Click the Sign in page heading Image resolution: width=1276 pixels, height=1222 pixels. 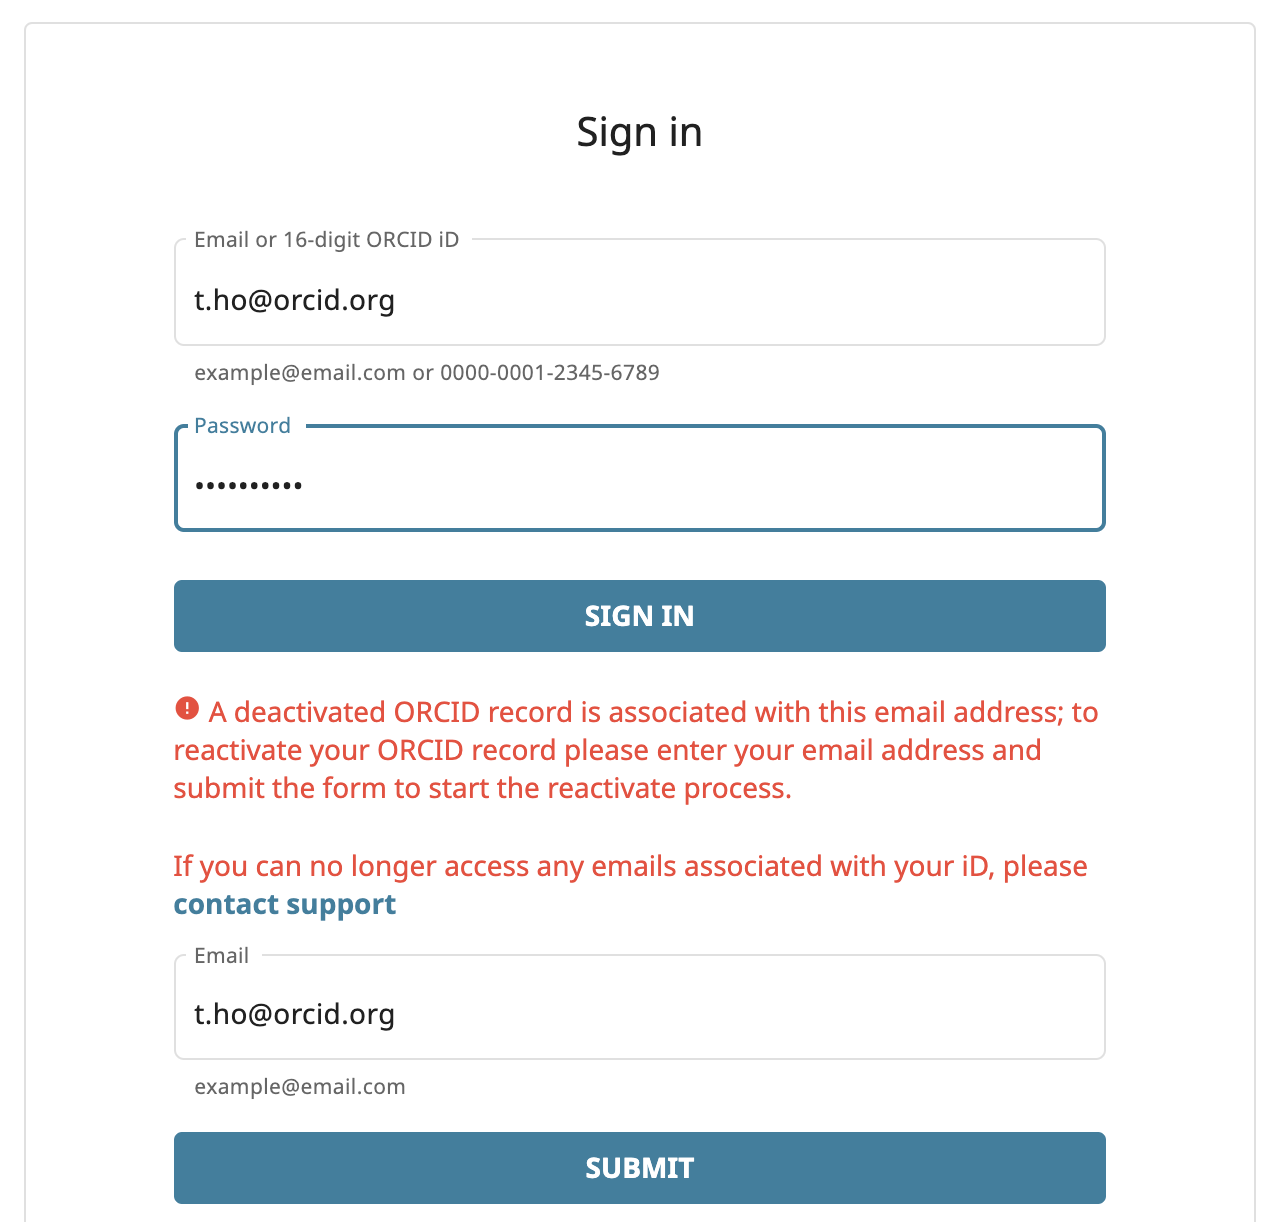[640, 132]
